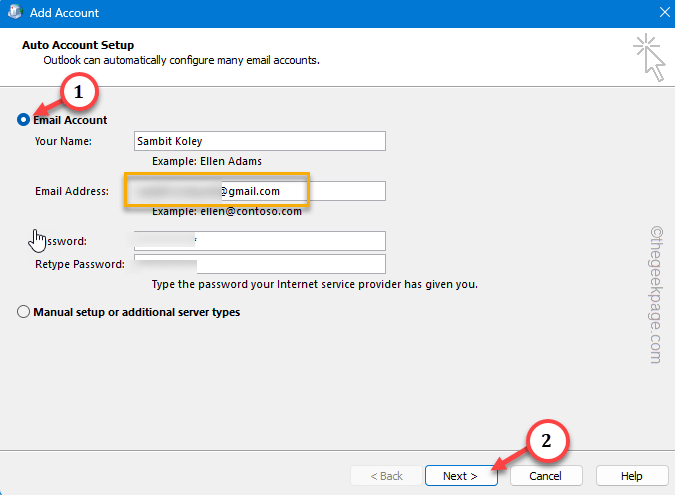Click the Your Name label text
The width and height of the screenshot is (675, 495).
pyautogui.click(x=63, y=141)
